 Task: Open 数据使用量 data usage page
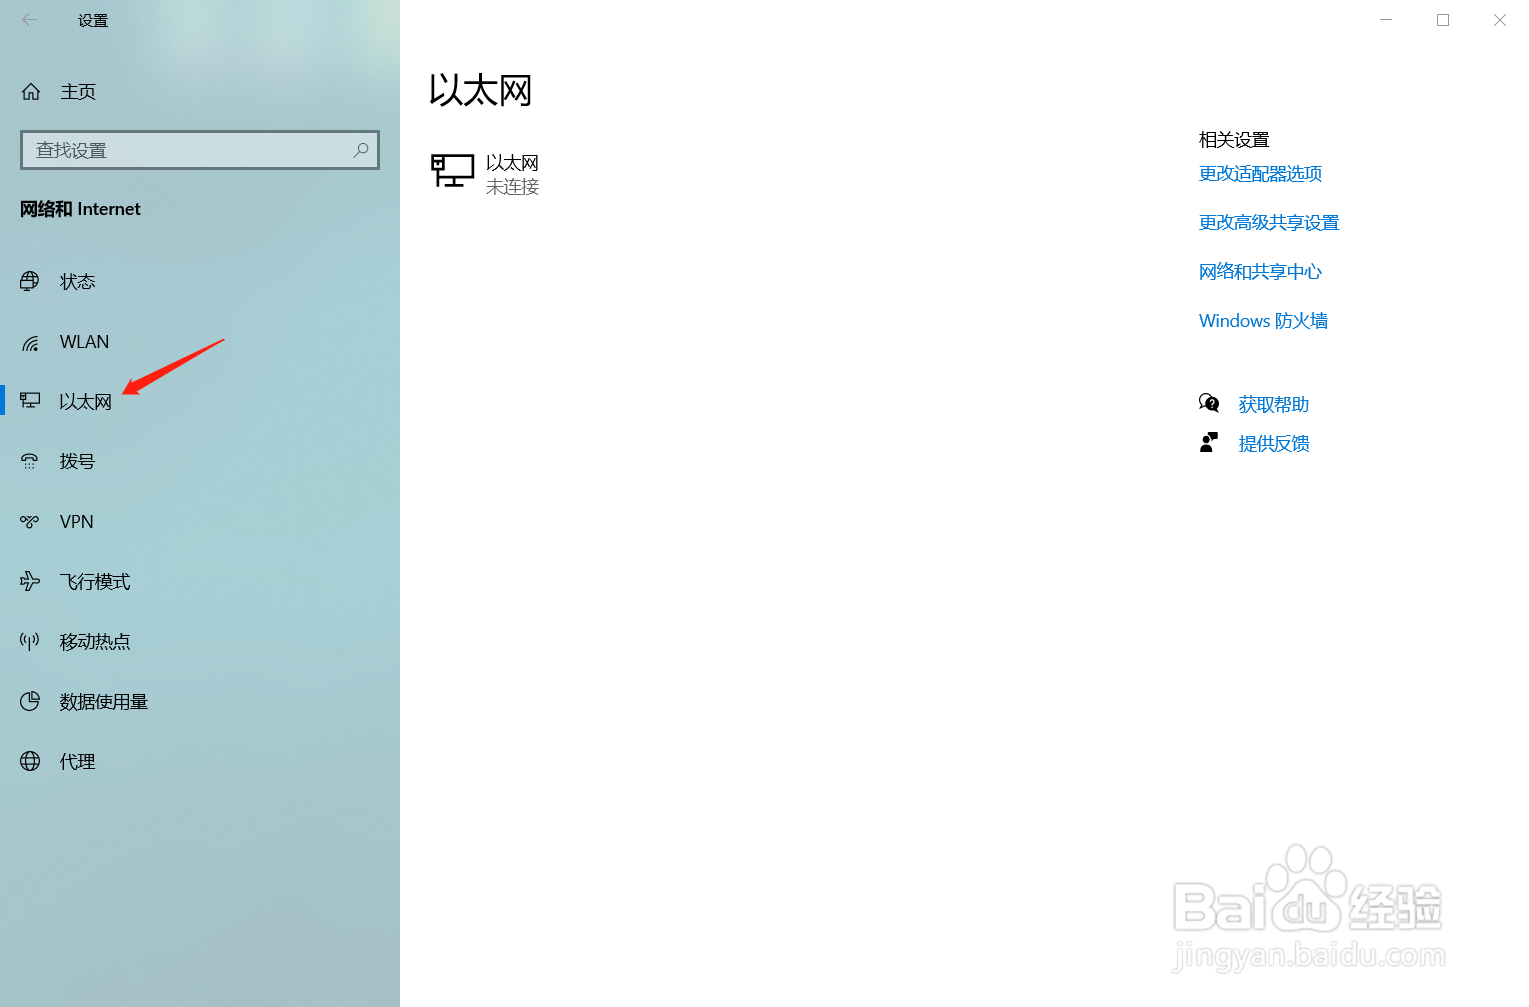coord(104,702)
